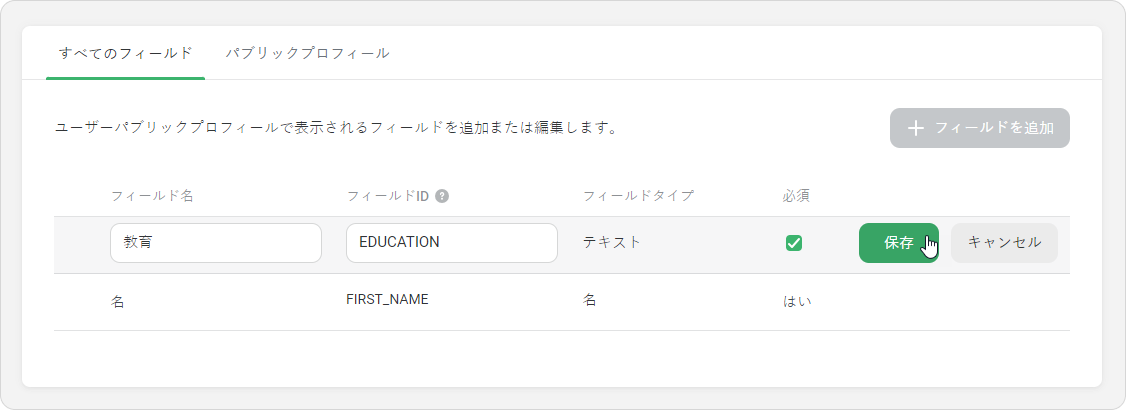Viewport: 1126px width, 410px height.
Task: Click the キャンセル button
Action: pos(1004,243)
